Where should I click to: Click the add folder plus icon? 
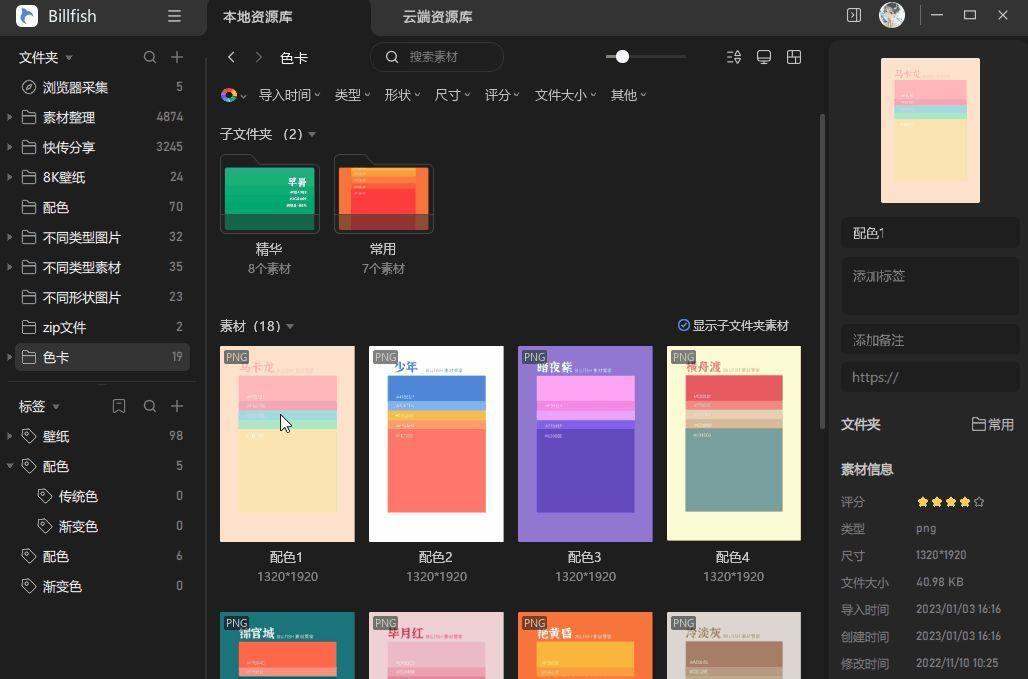pos(177,57)
